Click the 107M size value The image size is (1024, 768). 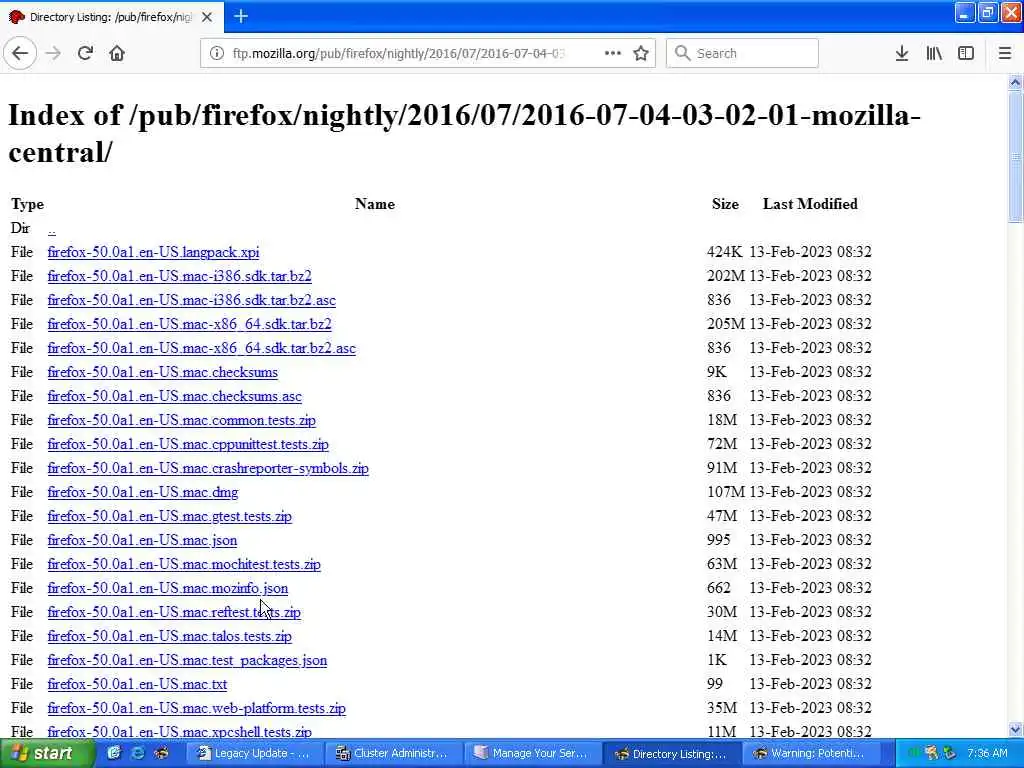point(726,492)
